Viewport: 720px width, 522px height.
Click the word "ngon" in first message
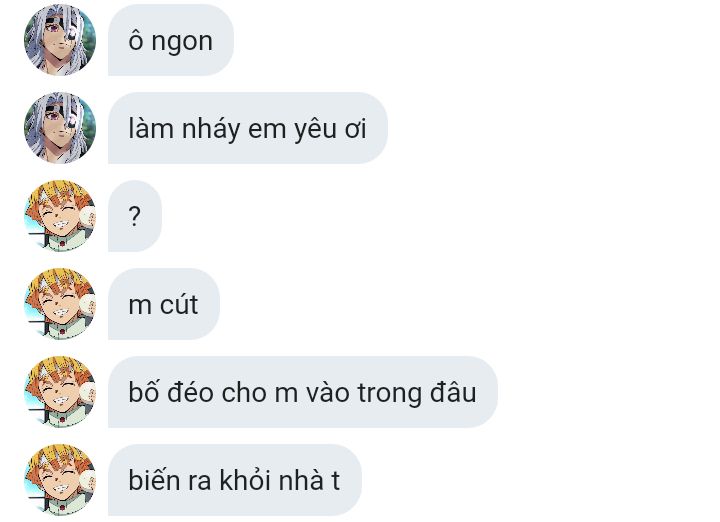(182, 43)
